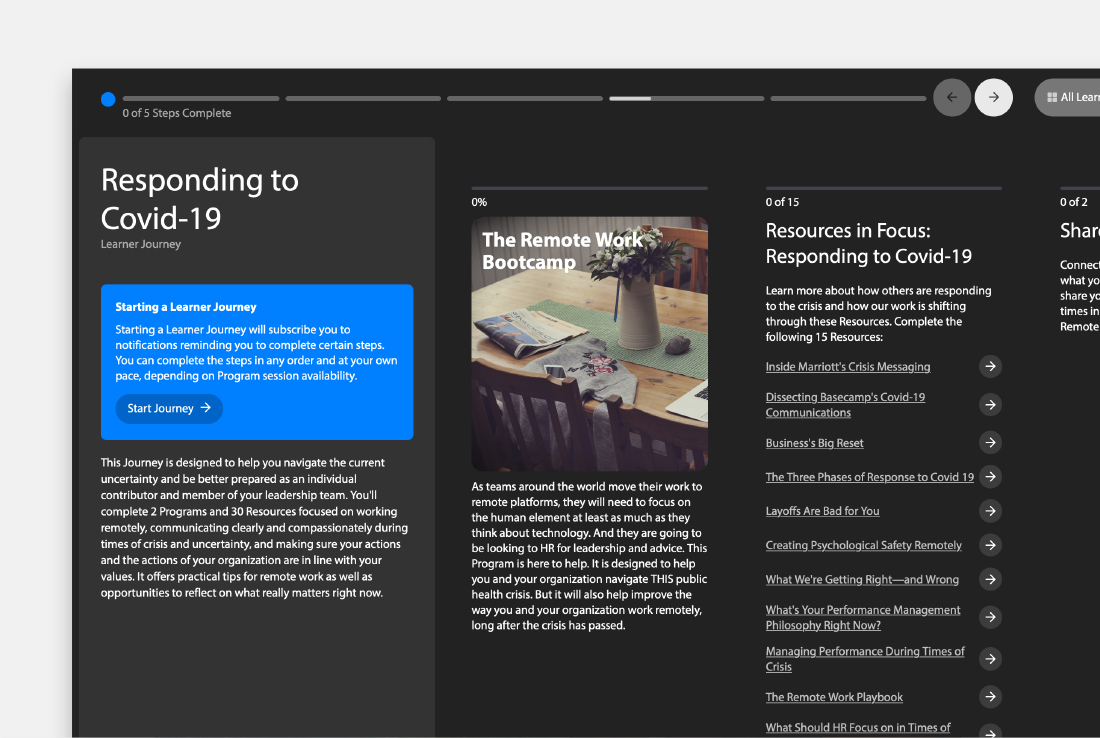The width and height of the screenshot is (1100, 738).
Task: Click arrow beside What We're Getting Right—and Wrong
Action: pos(990,579)
